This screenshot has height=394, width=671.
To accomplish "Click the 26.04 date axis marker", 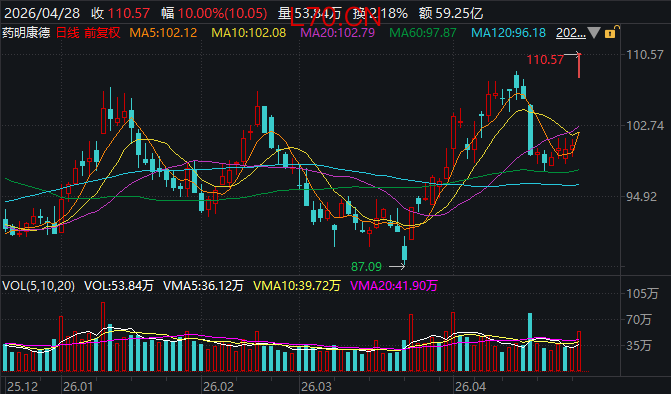I will tap(471, 387).
